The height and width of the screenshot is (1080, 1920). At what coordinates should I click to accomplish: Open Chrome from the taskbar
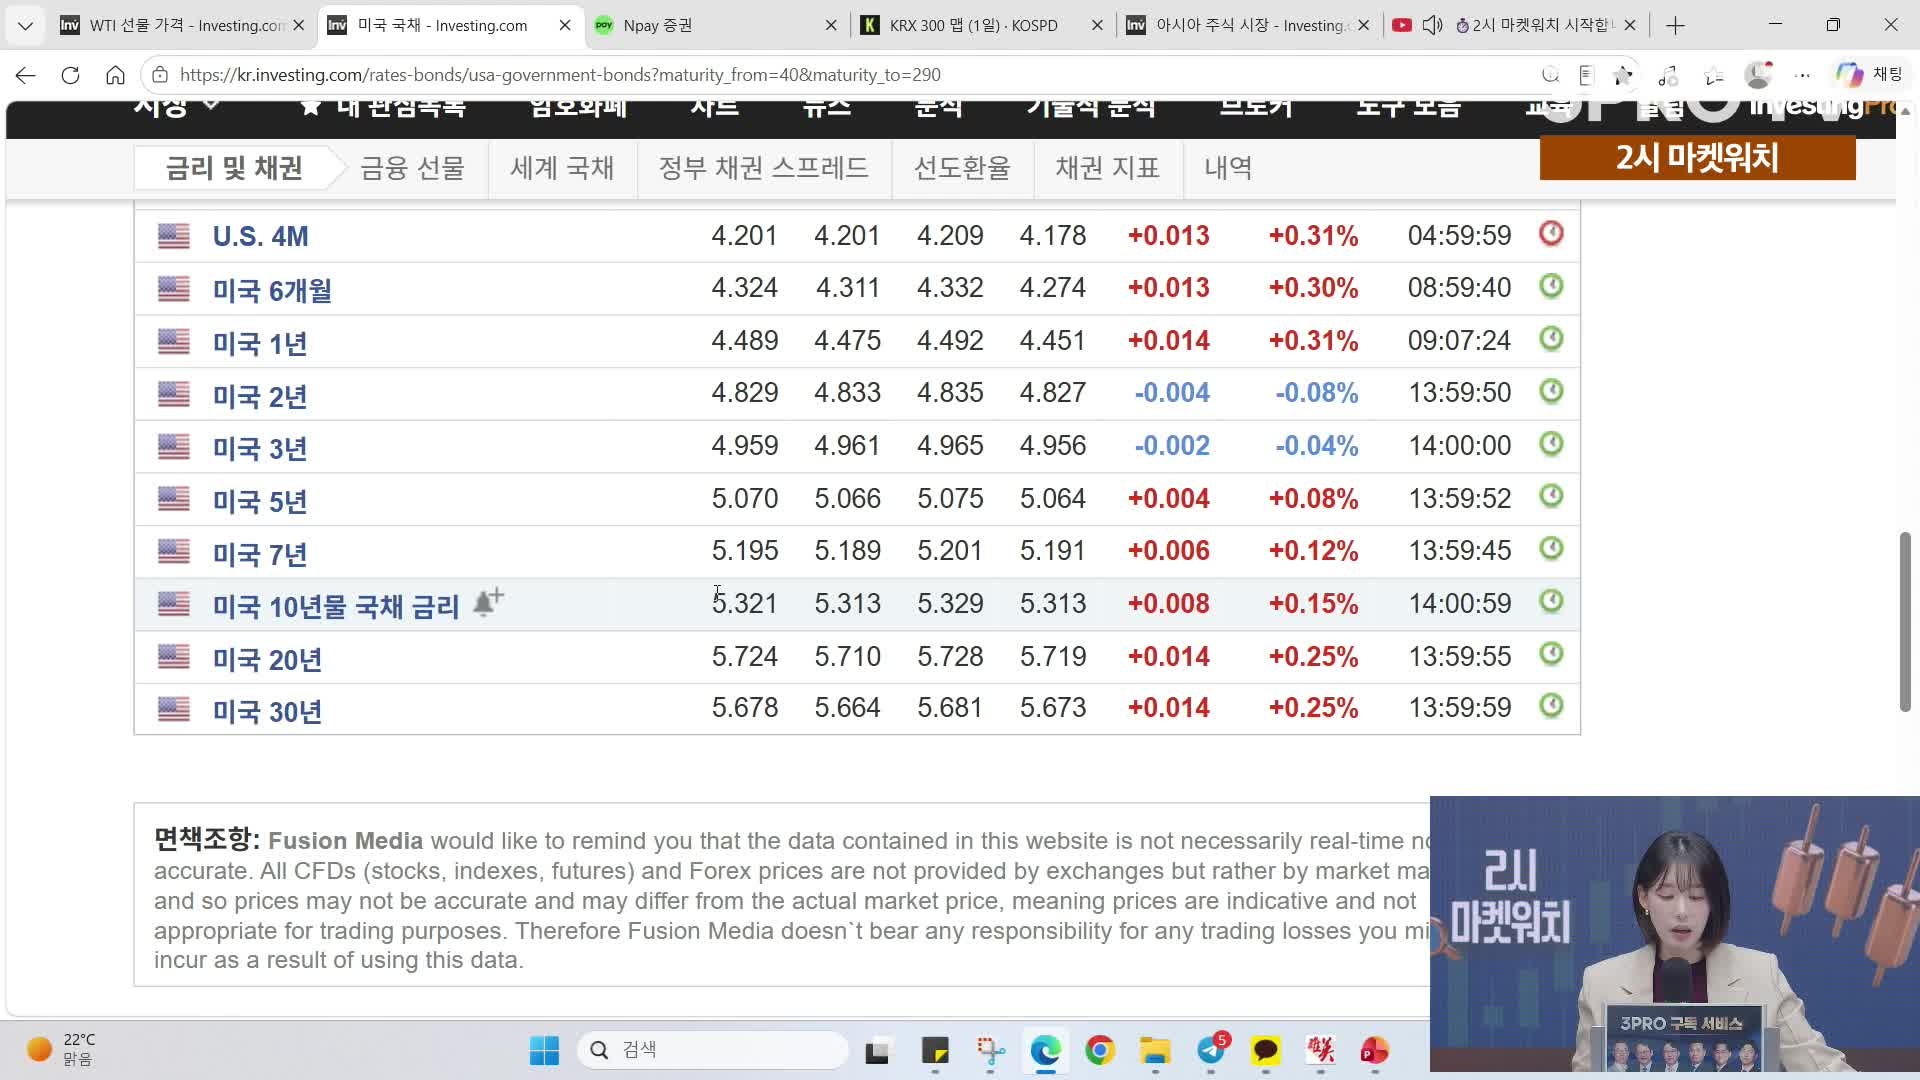pos(1100,1050)
